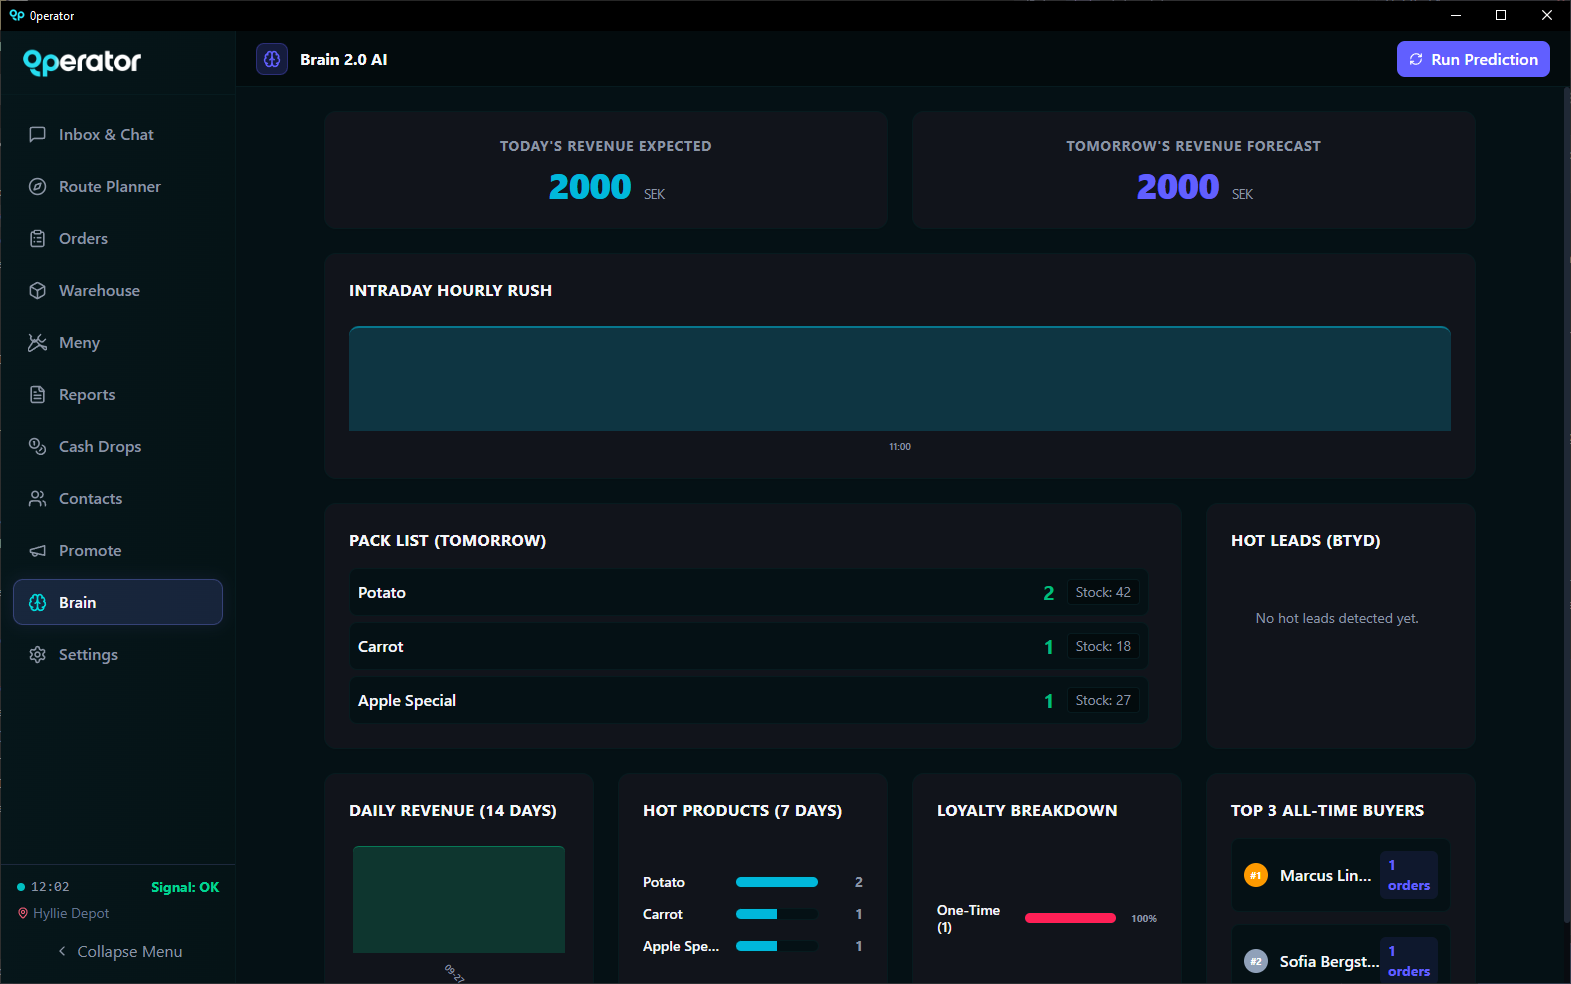
Task: Open the Settings page
Action: (x=118, y=654)
